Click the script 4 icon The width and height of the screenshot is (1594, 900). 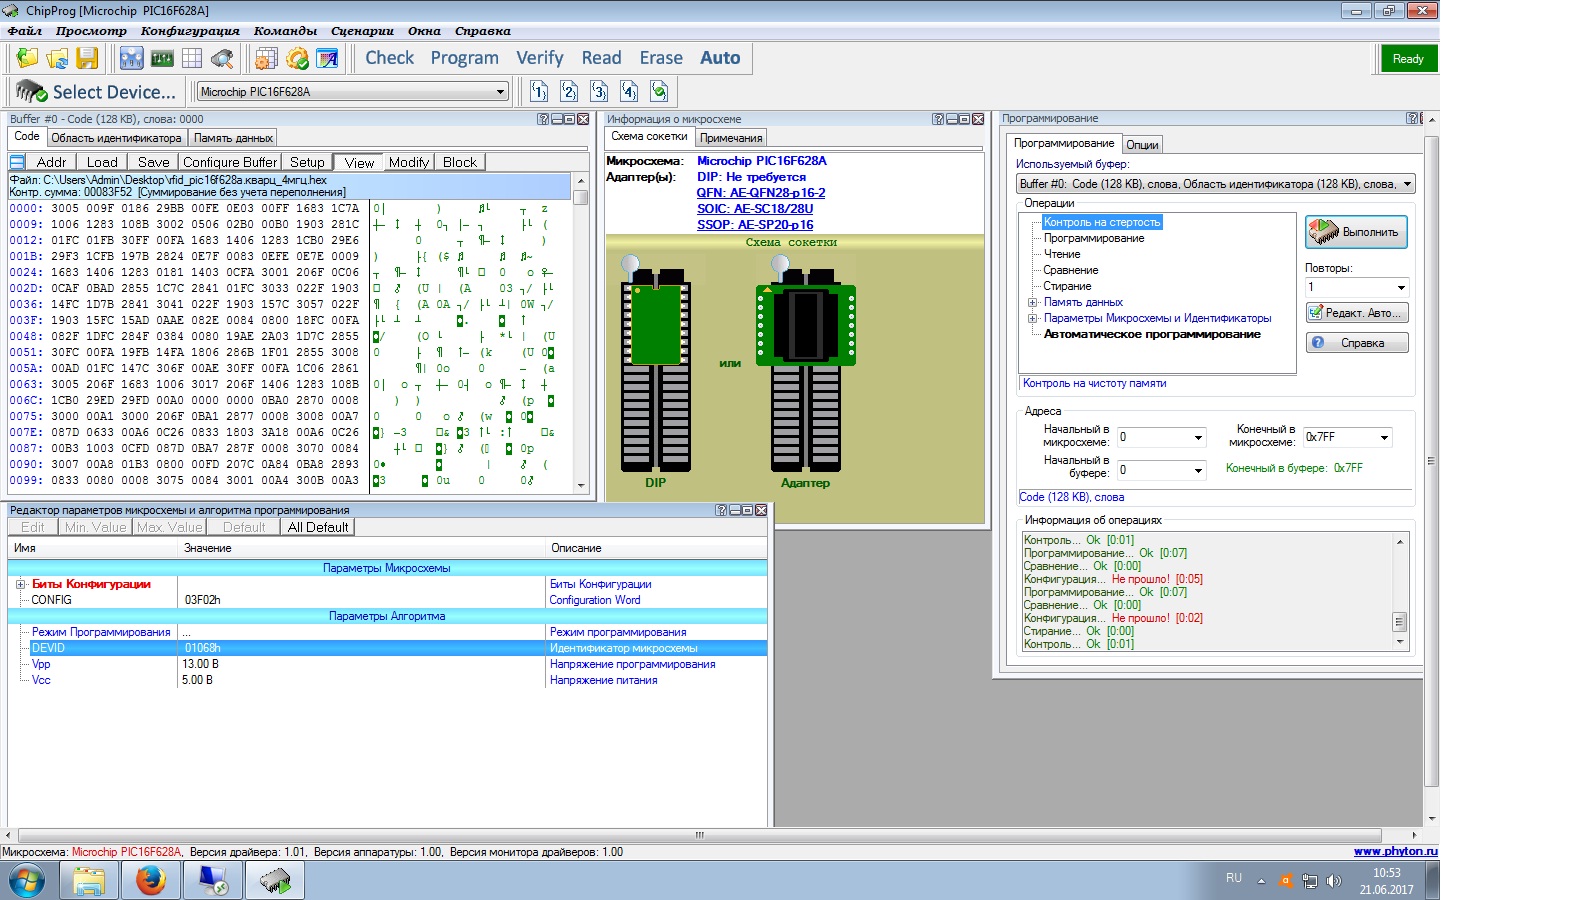(629, 91)
